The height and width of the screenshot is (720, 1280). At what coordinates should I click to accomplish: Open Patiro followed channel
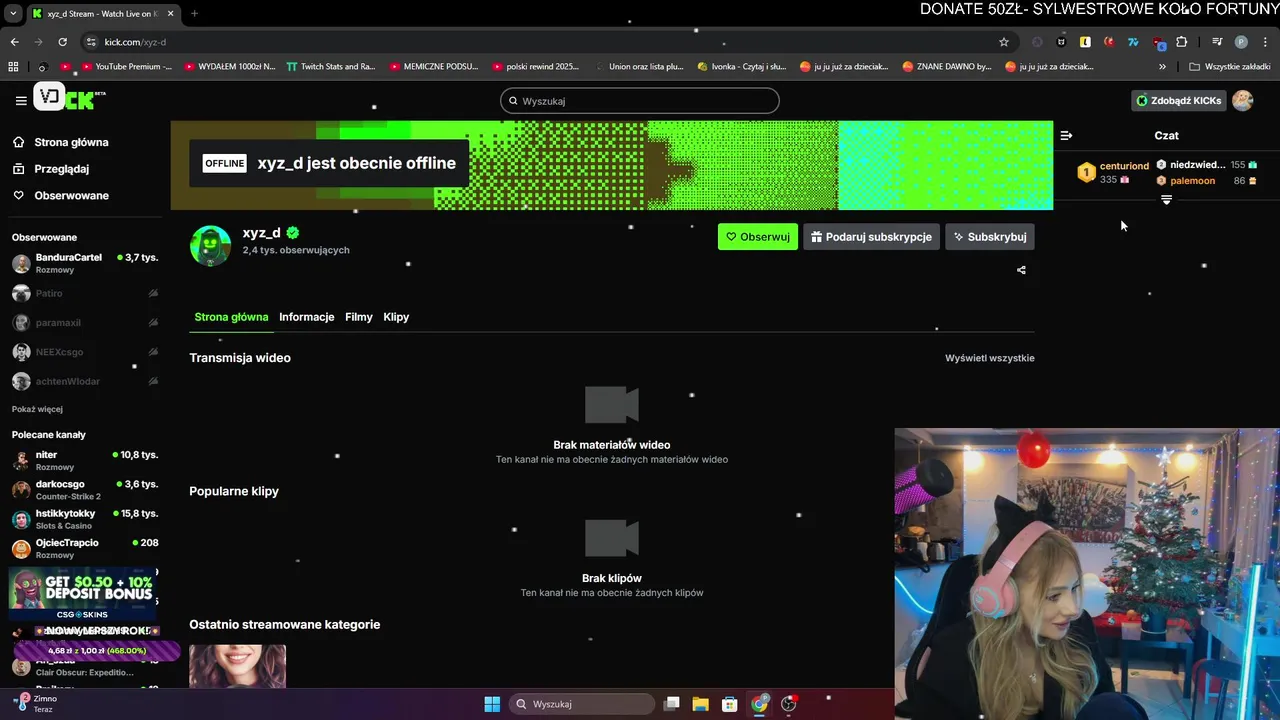[x=85, y=293]
